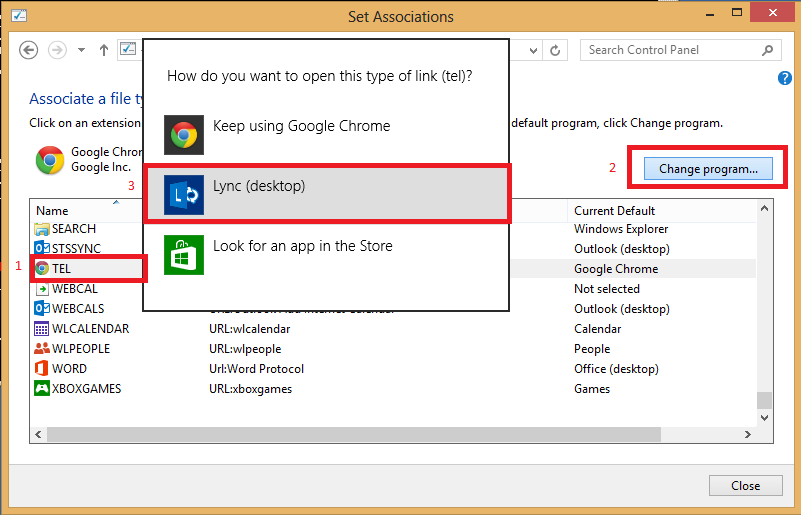This screenshot has width=801, height=515.
Task: Click the URL:wlcalendar description
Action: [x=250, y=329]
